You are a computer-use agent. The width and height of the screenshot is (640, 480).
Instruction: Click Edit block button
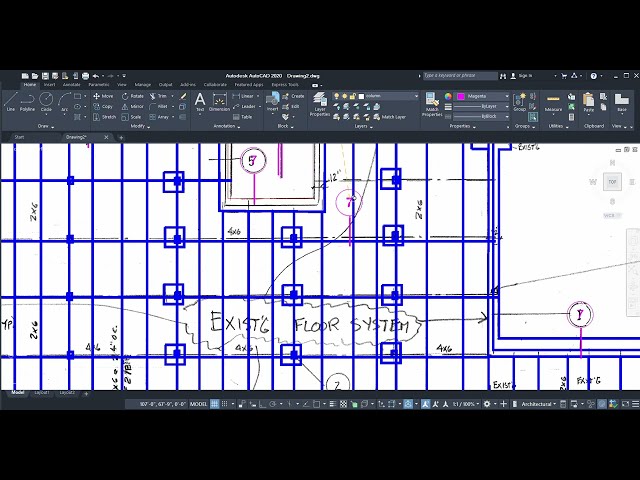[x=291, y=107]
